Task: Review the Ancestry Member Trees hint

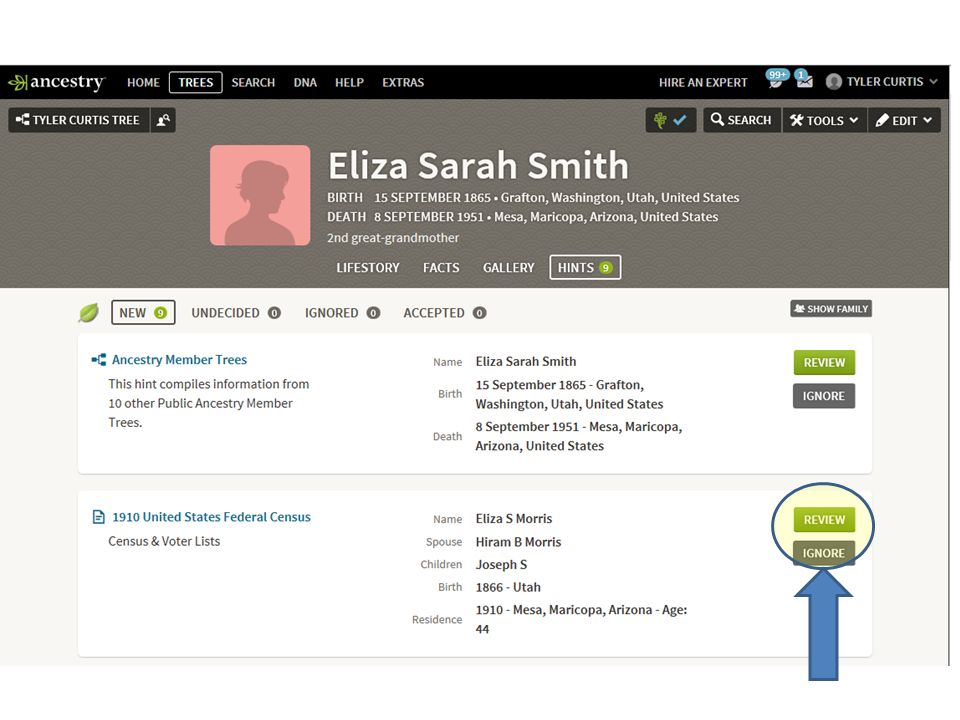Action: [x=824, y=362]
